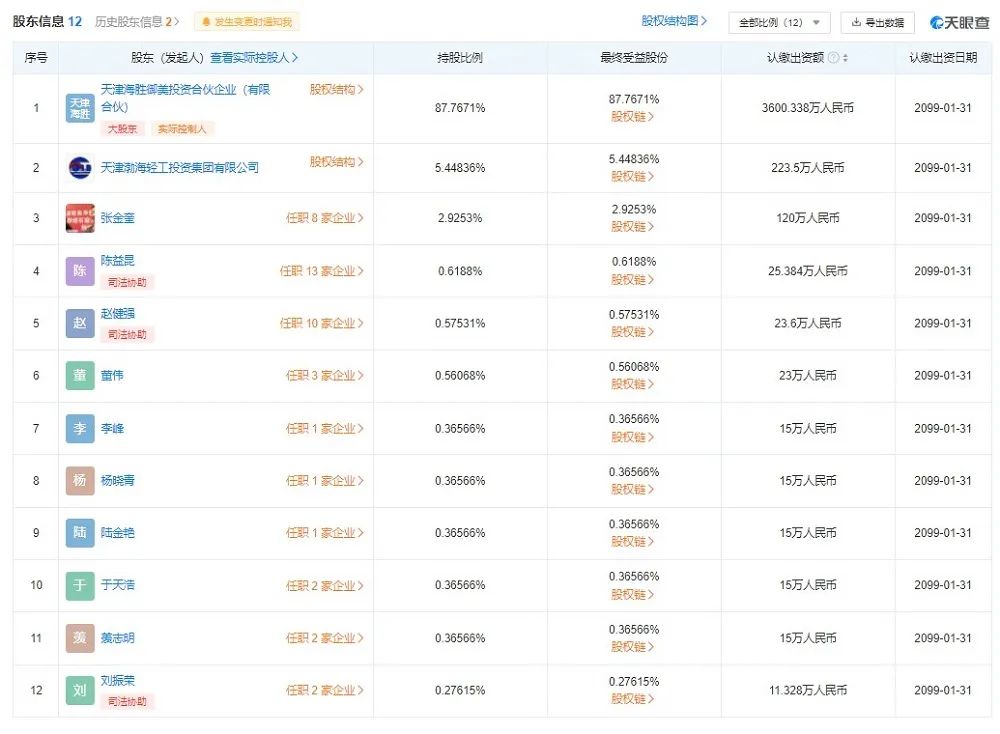Click the green 于 avatar for 于天洁
This screenshot has width=1000, height=734.
pyautogui.click(x=80, y=585)
